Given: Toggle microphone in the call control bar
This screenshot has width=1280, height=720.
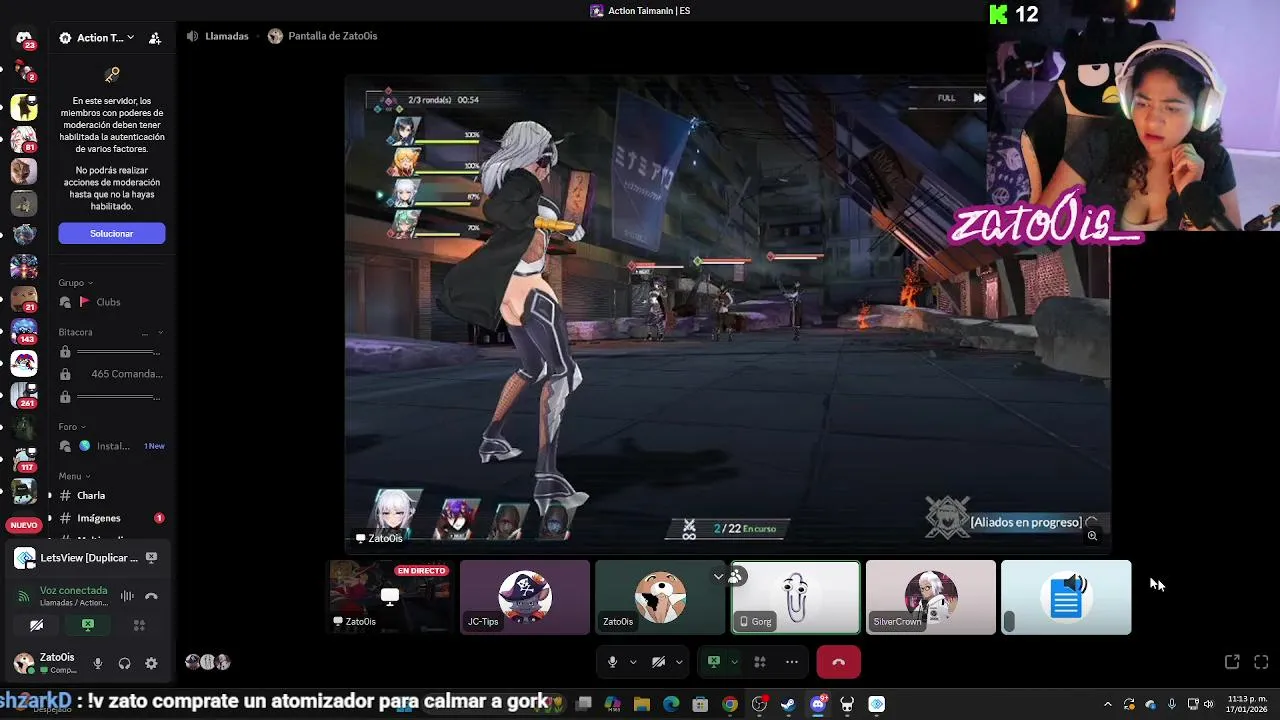Looking at the screenshot, I should [x=613, y=662].
